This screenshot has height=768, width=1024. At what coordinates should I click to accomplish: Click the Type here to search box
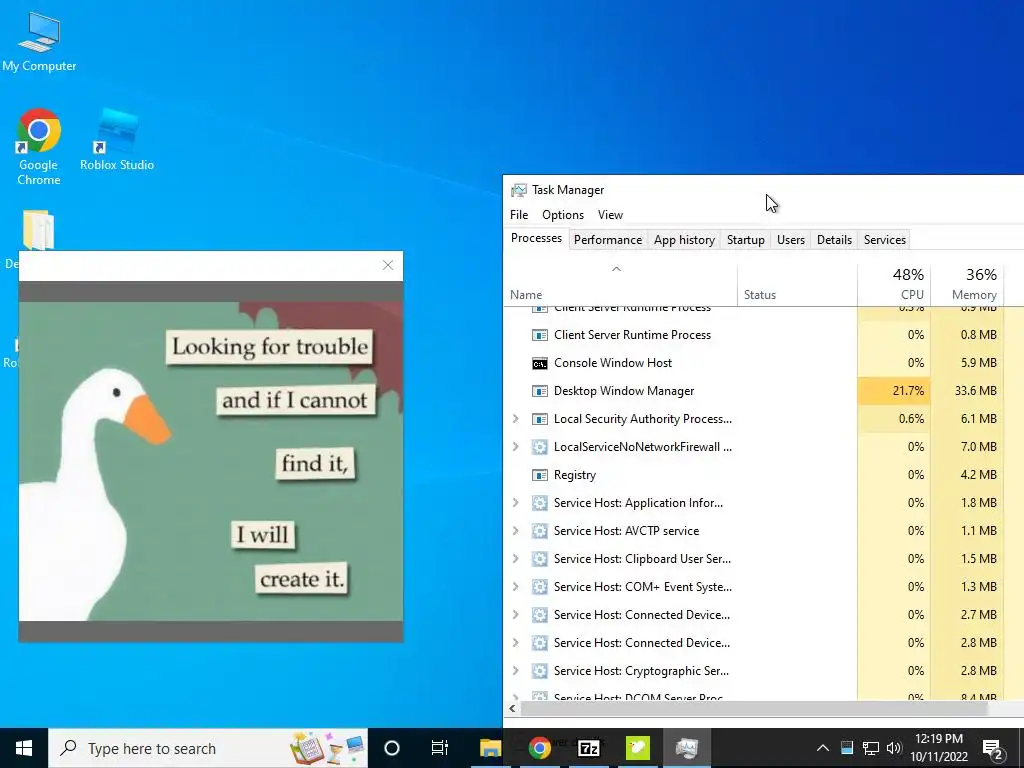click(208, 748)
